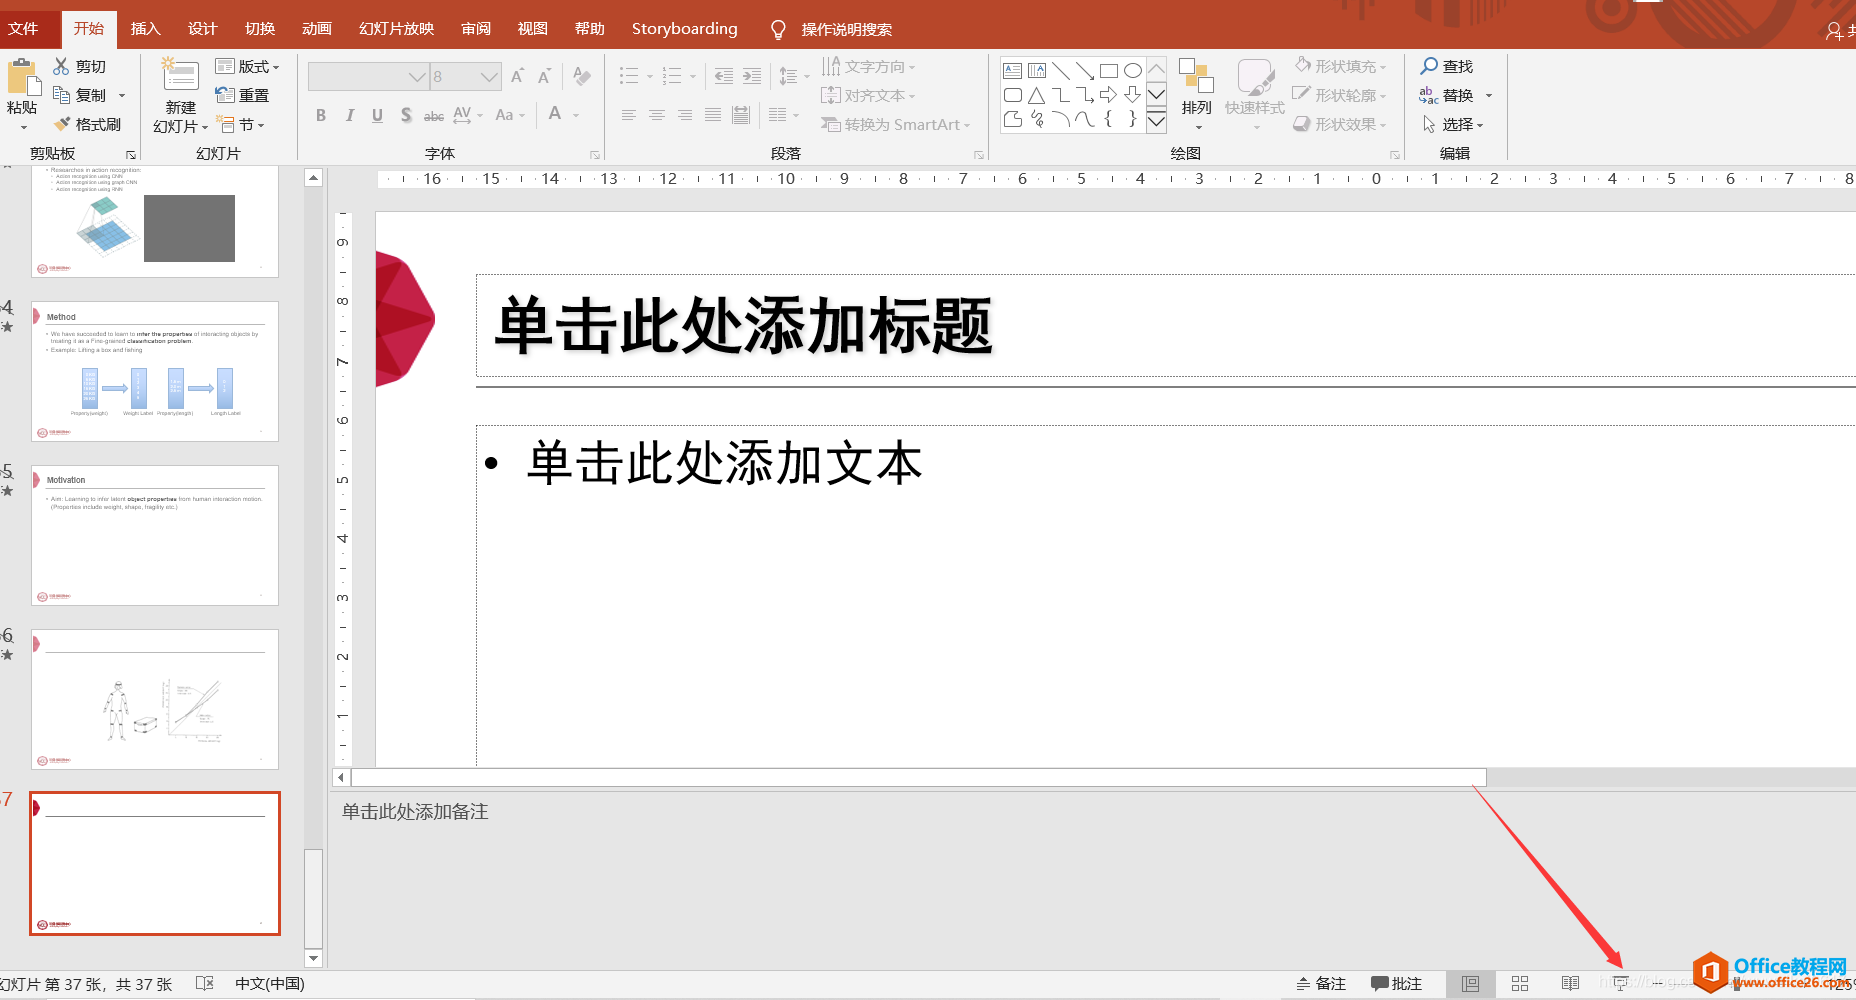Justify text in paragraph group

(712, 115)
